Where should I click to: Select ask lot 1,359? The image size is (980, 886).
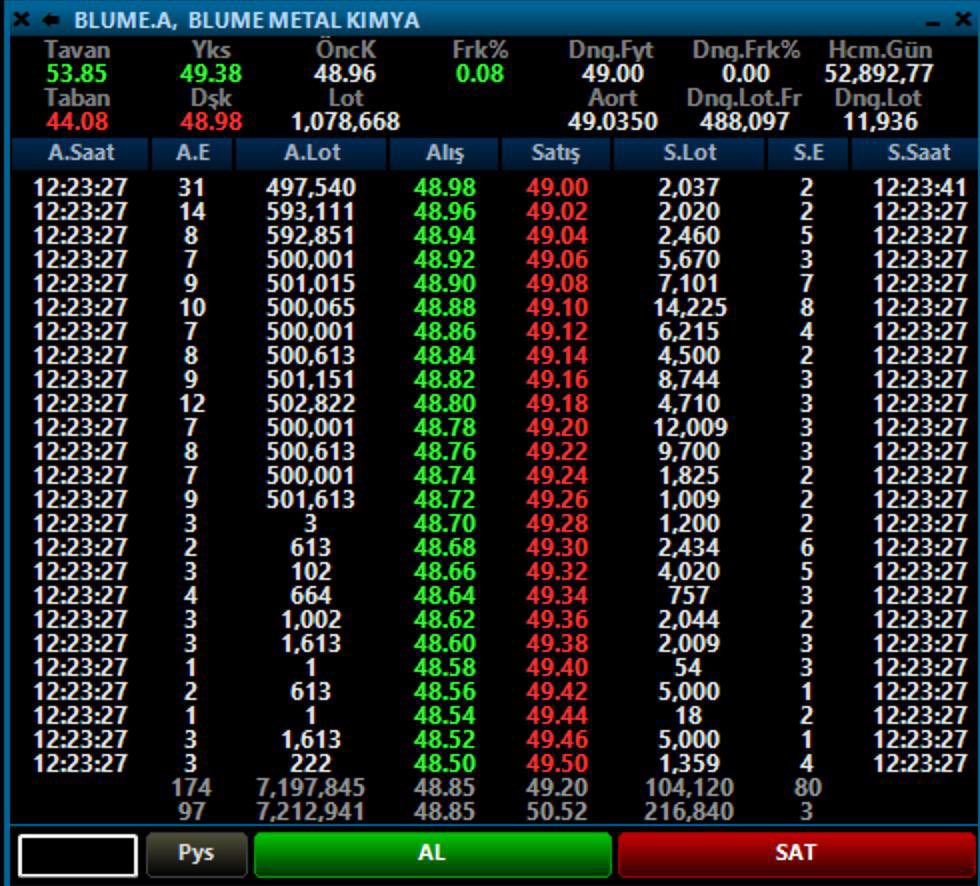689,764
